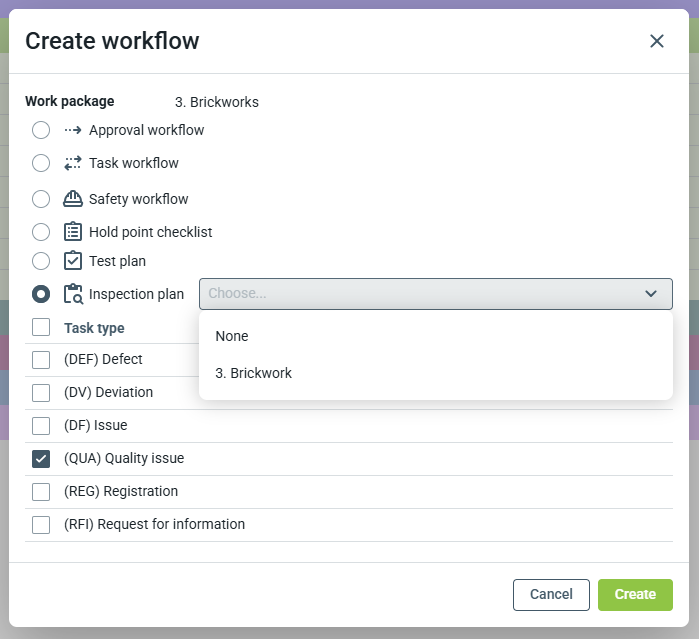
Task: Click the Inspection plan magnifier icon
Action: tap(72, 294)
